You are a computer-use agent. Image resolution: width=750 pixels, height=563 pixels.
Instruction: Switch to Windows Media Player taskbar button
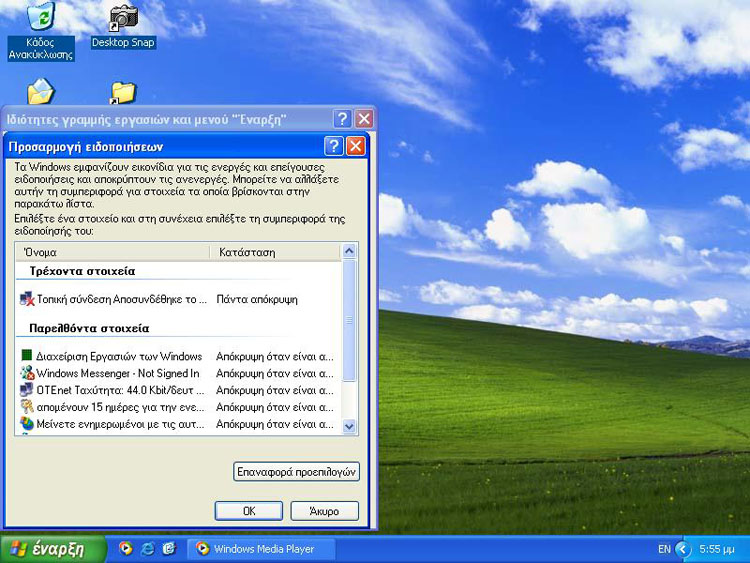[261, 549]
